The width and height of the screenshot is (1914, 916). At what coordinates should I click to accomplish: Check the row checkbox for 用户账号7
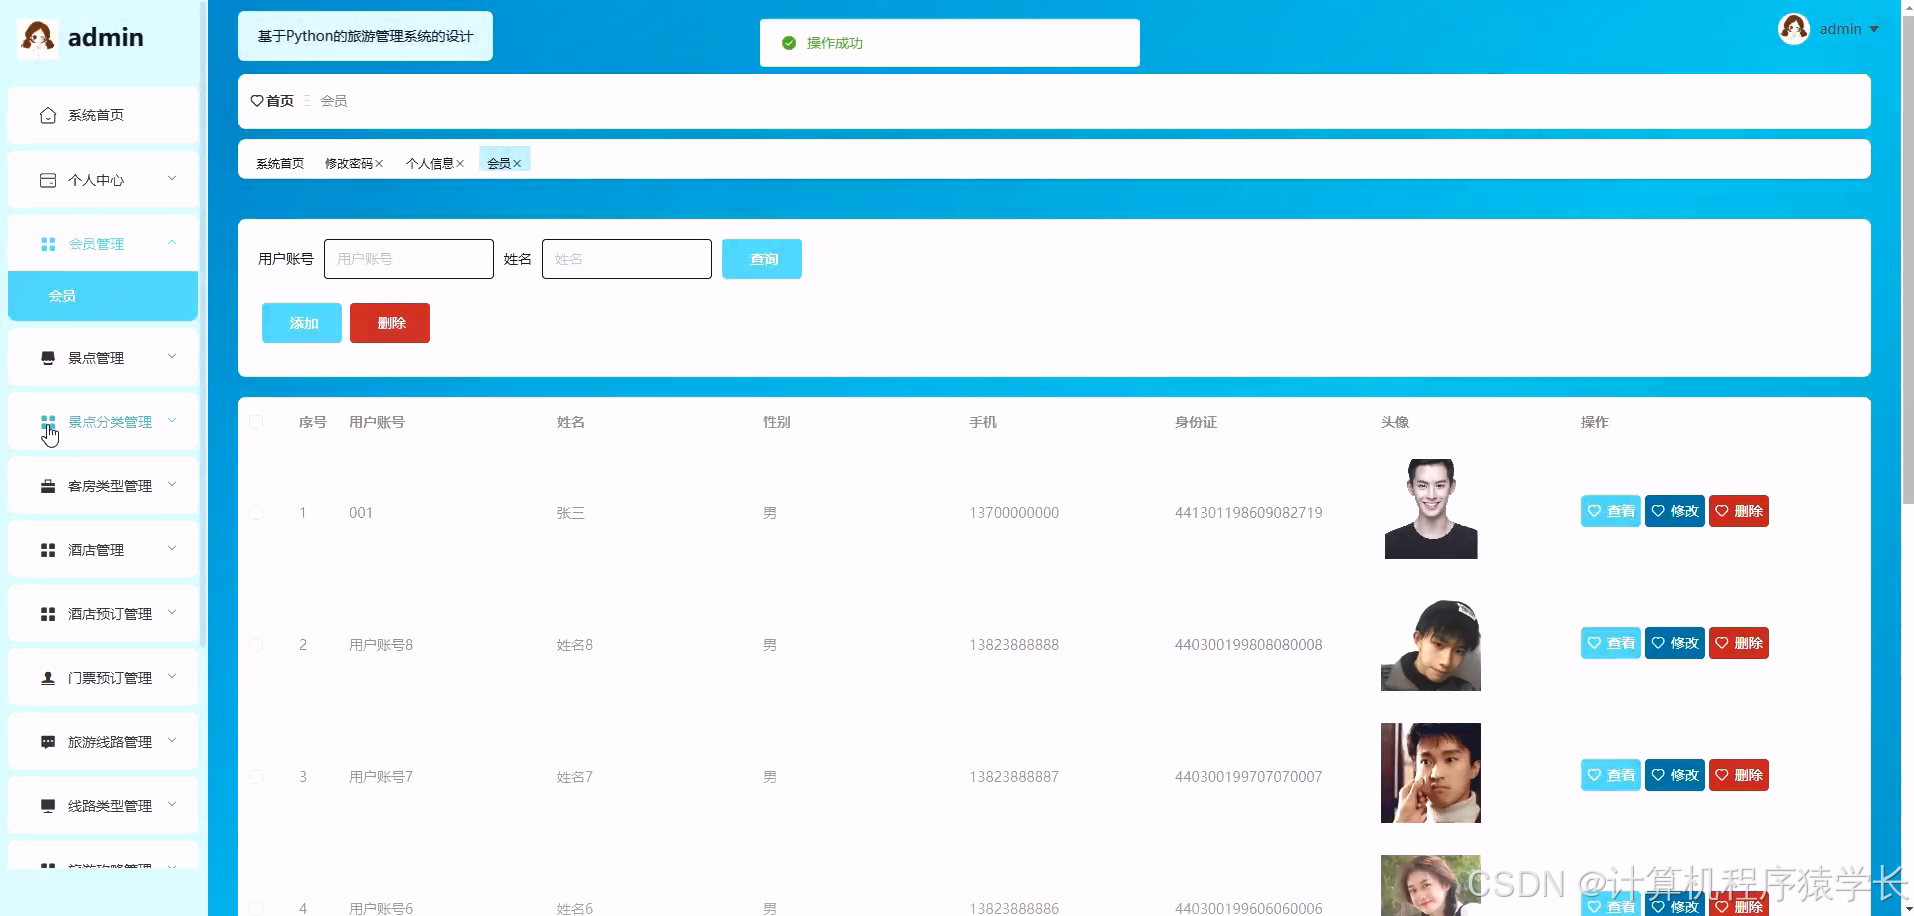[256, 777]
